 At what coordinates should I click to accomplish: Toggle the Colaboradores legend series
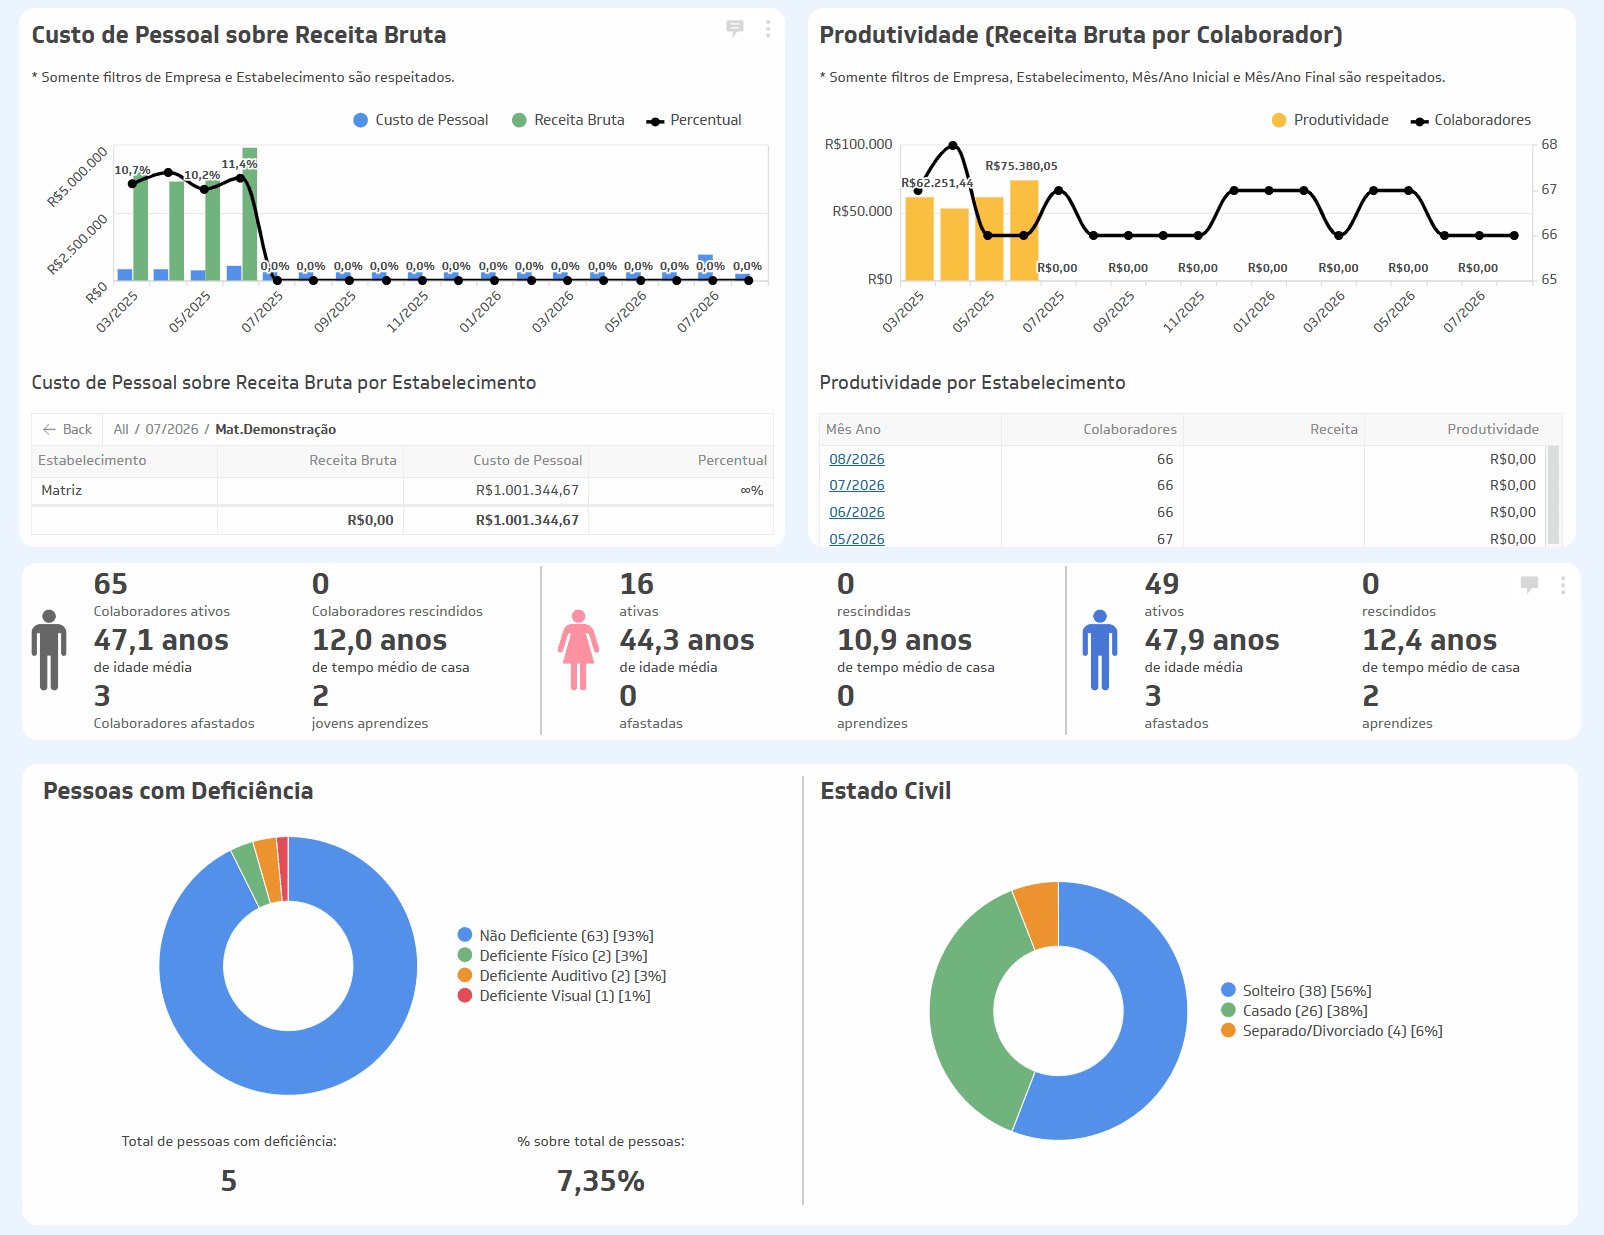[1471, 120]
